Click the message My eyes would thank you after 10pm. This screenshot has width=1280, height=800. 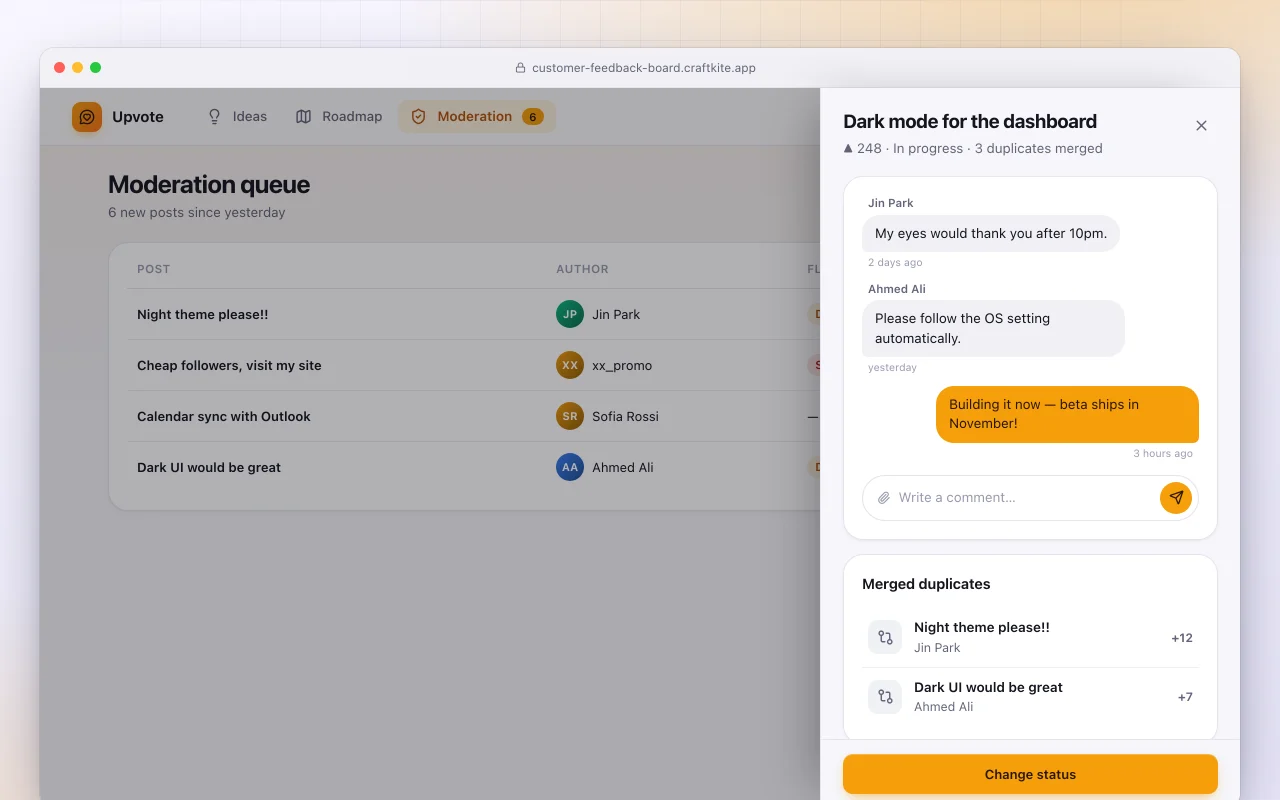coord(991,234)
